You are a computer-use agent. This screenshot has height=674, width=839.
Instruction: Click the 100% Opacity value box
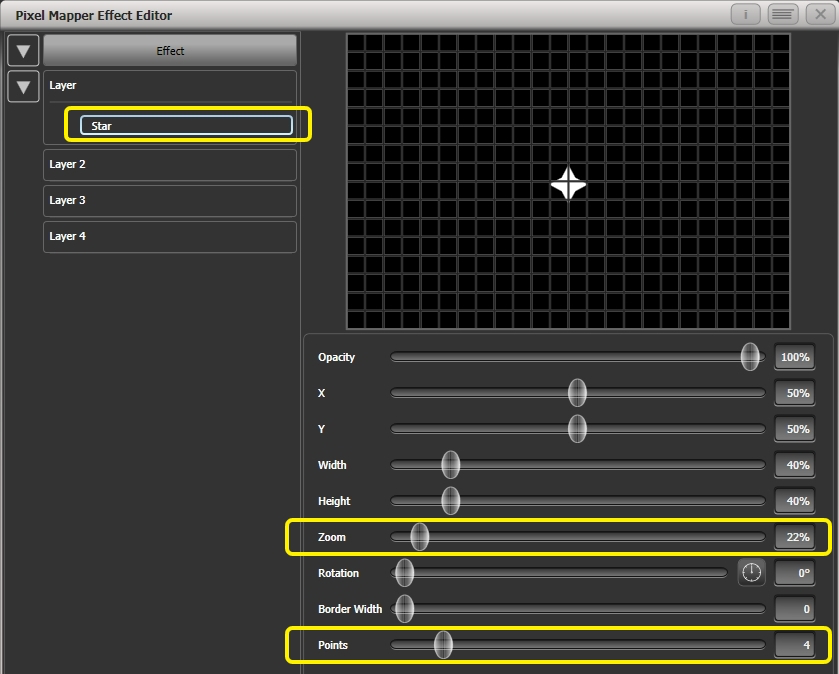click(794, 357)
